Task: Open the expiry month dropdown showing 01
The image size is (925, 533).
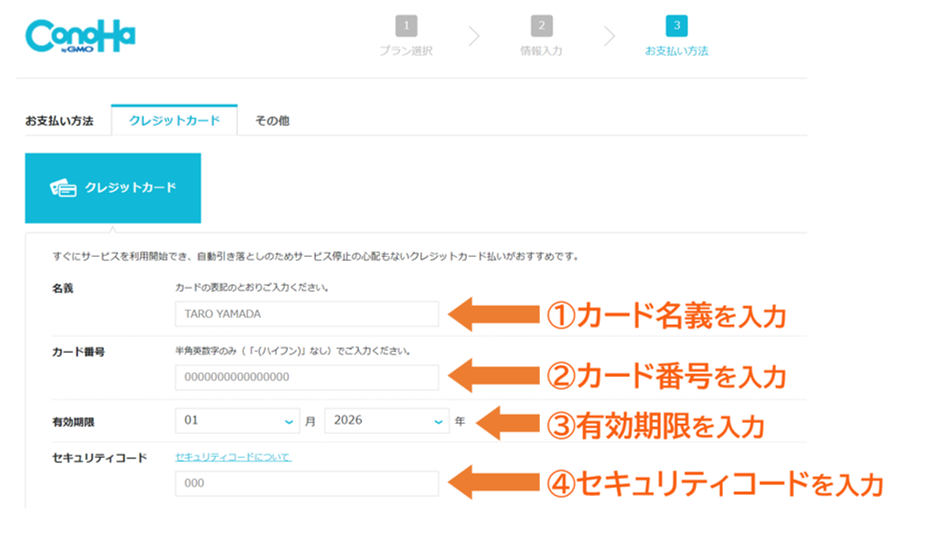Action: point(237,421)
